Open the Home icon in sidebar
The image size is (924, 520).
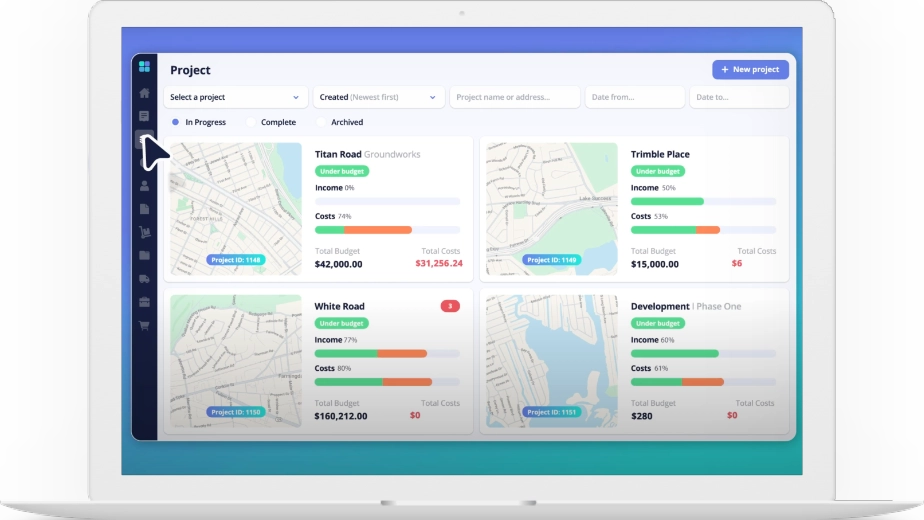(144, 93)
